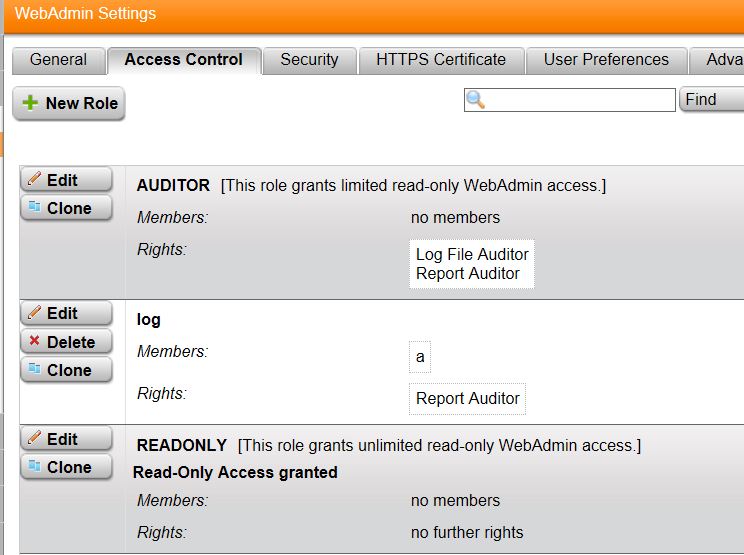
Task: Click the green plus New Role icon
Action: [x=30, y=104]
